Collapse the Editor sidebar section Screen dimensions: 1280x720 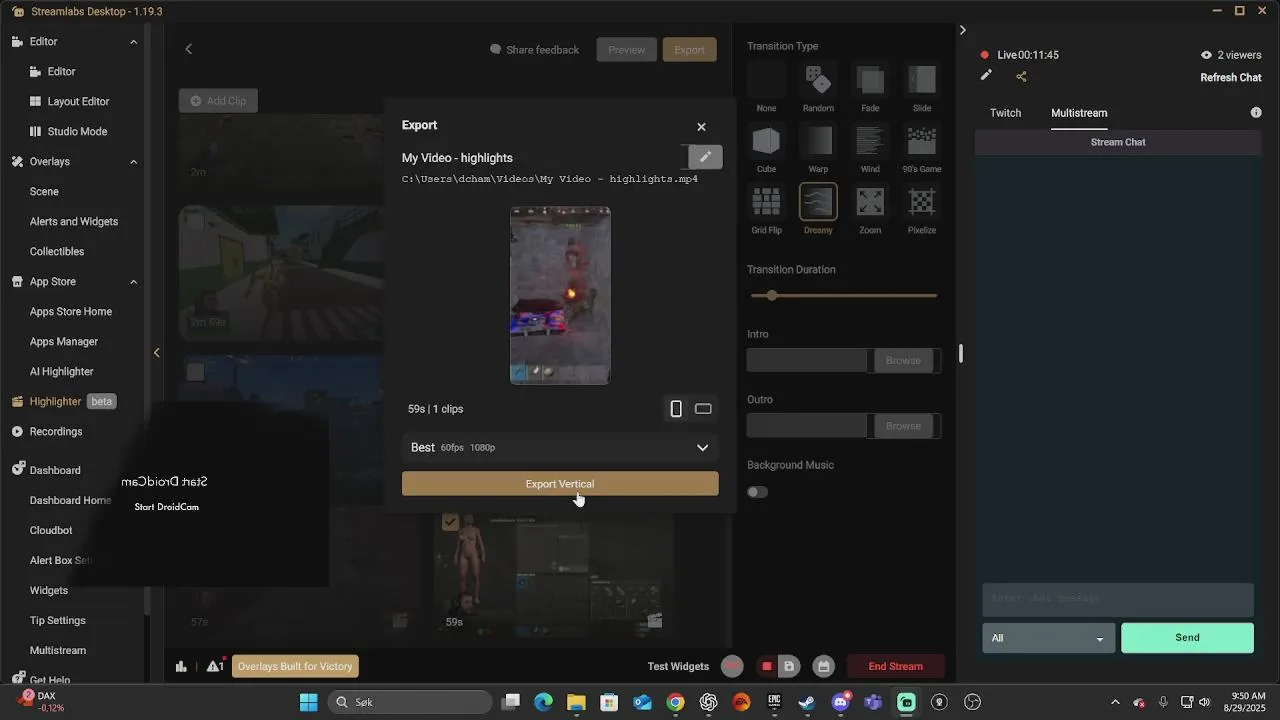click(x=134, y=42)
